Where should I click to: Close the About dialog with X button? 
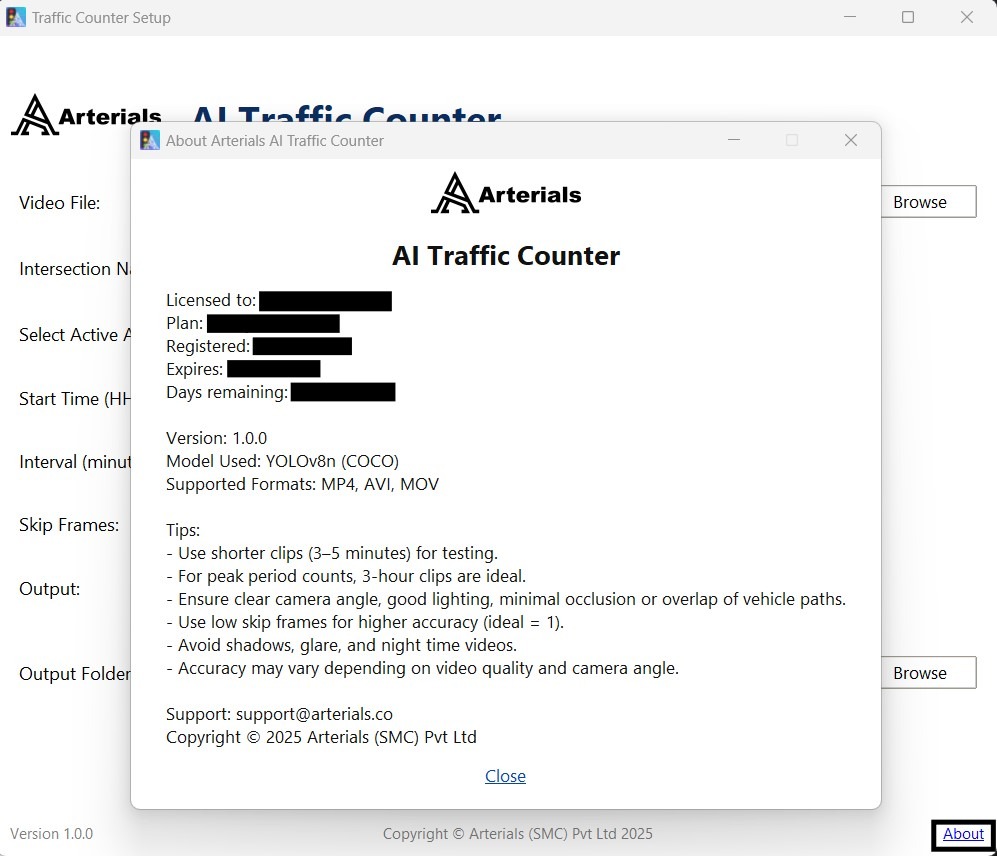coord(851,140)
